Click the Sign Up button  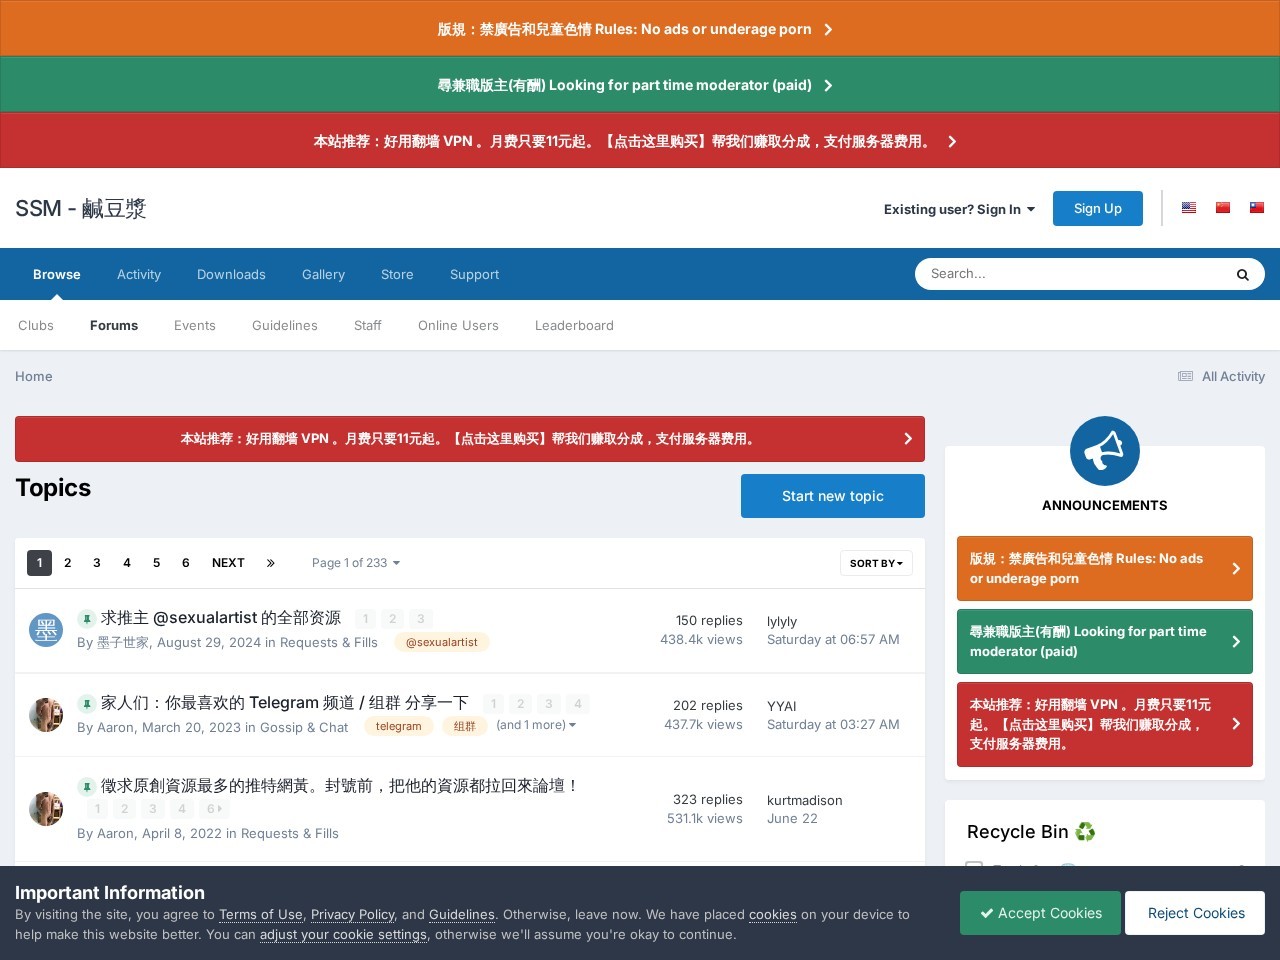click(1098, 208)
